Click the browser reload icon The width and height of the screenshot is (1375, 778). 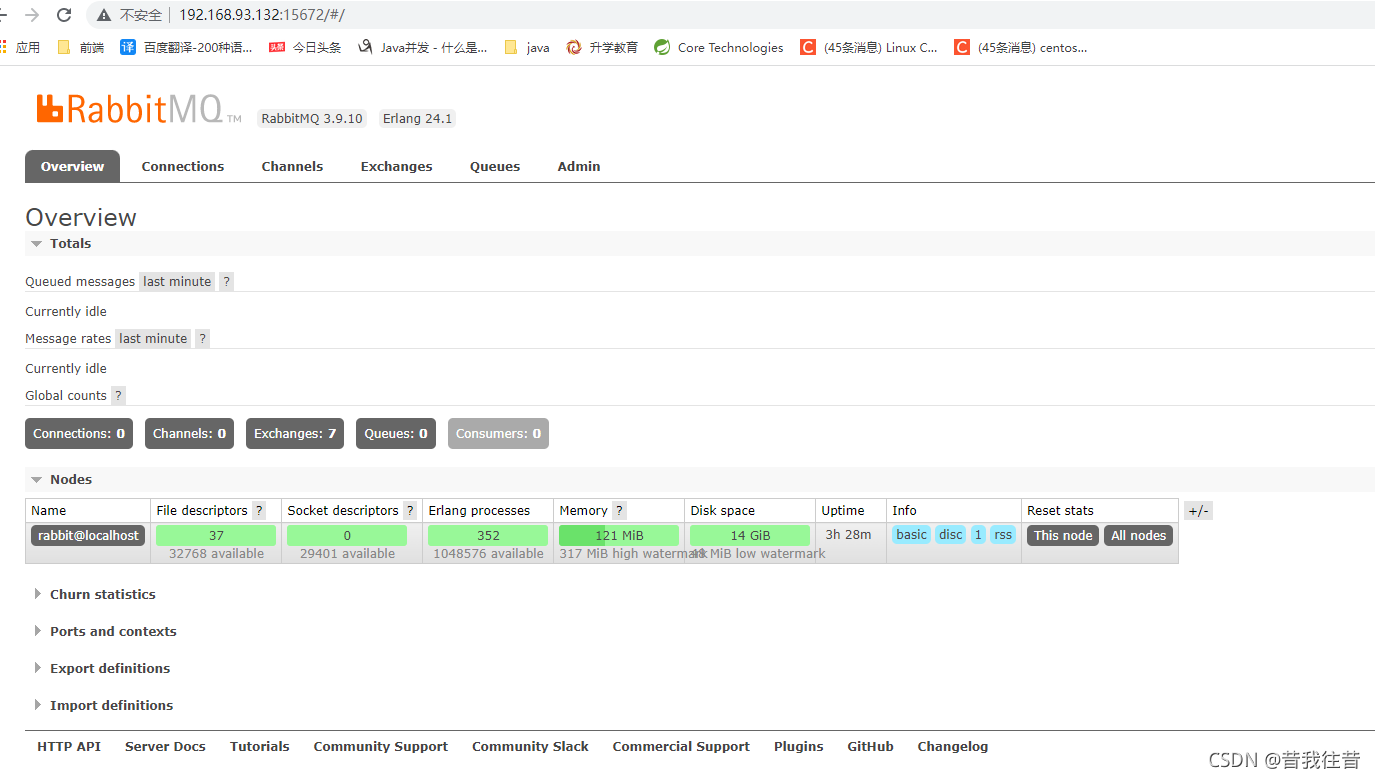(64, 15)
